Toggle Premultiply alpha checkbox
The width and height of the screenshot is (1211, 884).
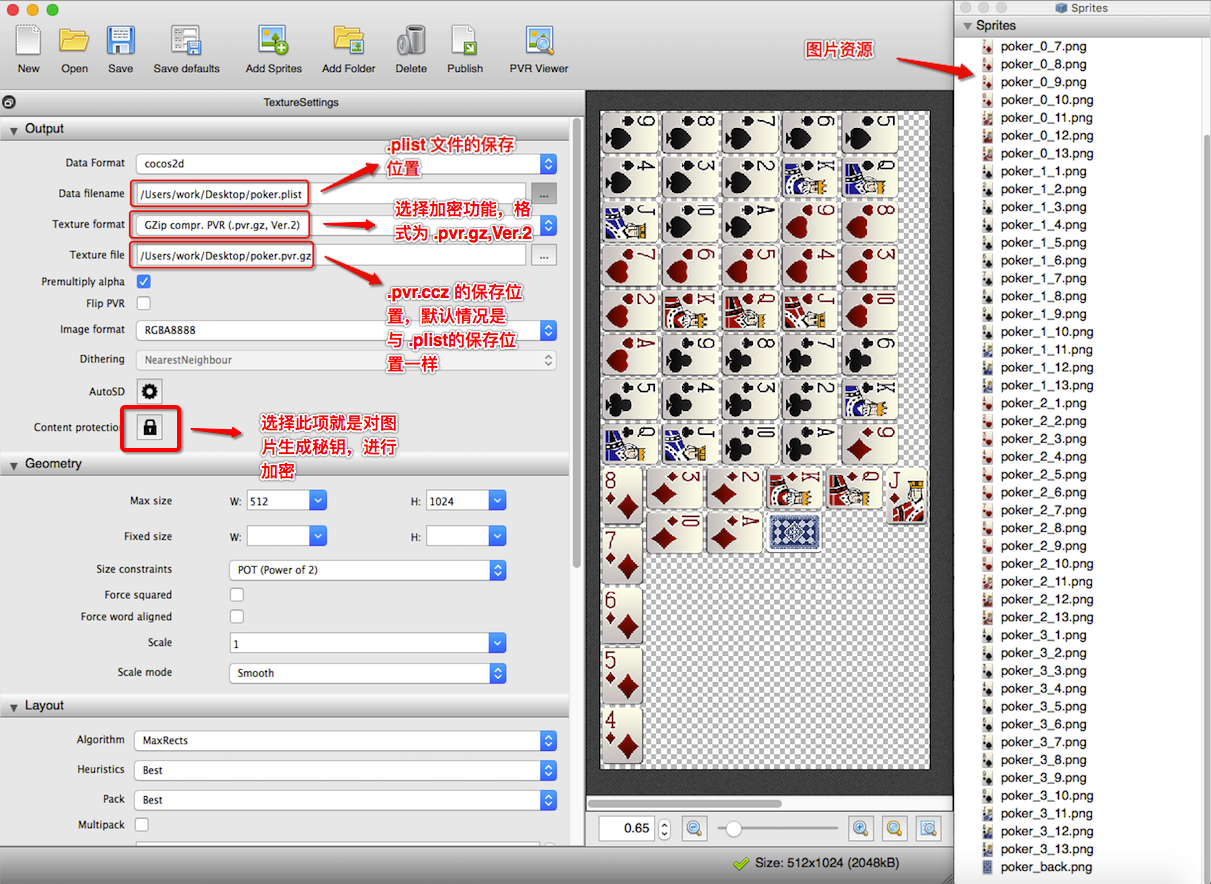click(144, 282)
